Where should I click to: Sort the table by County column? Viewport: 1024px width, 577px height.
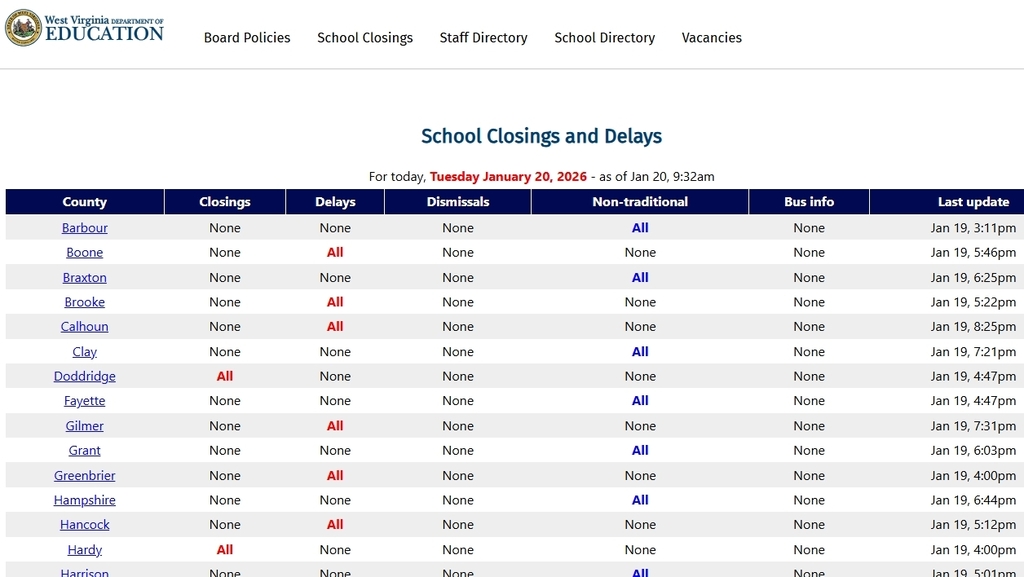[84, 201]
